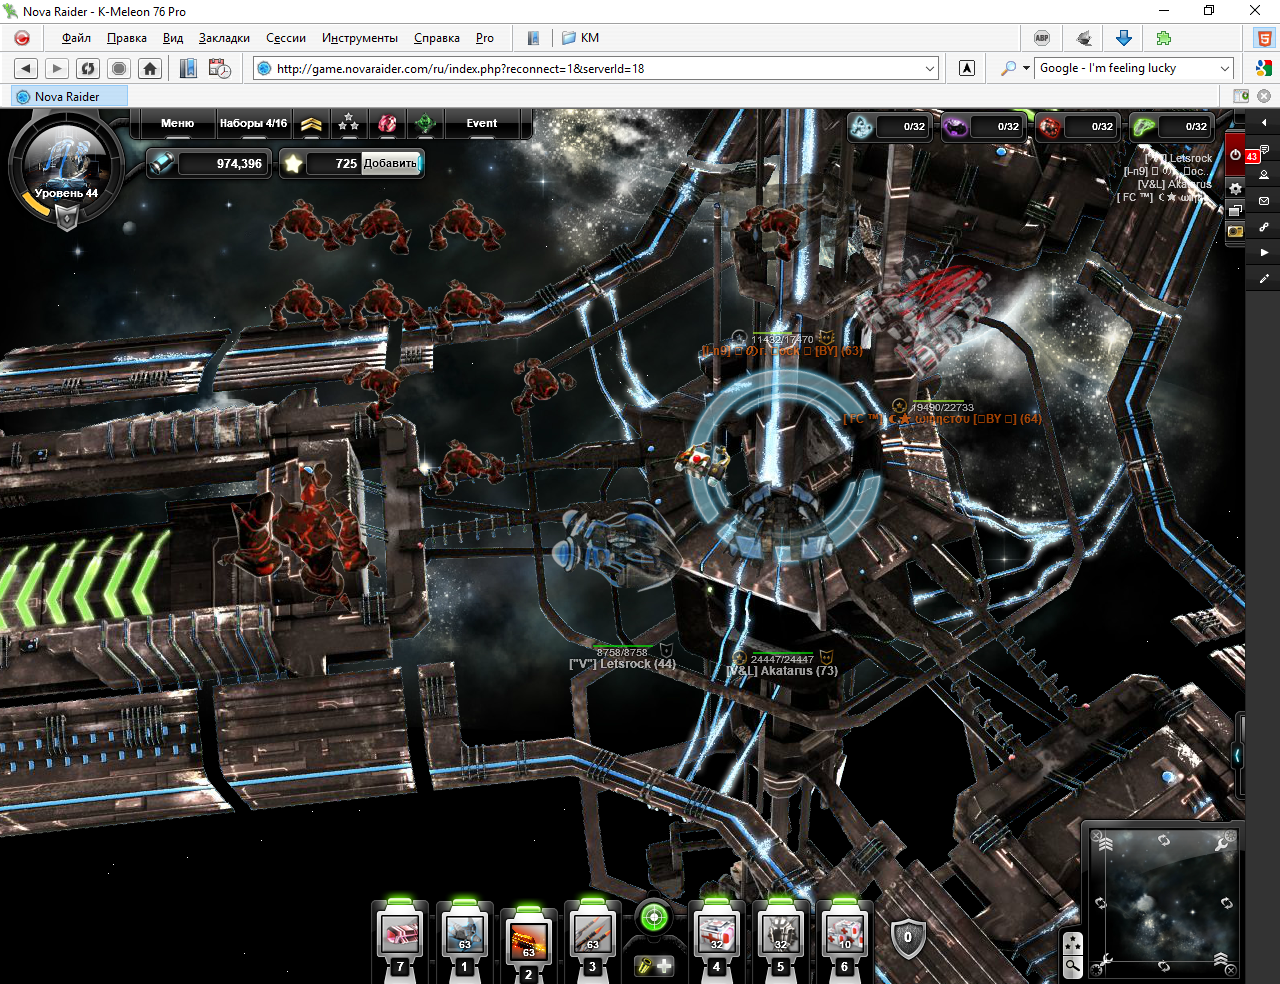The image size is (1280, 984).
Task: Click the red ore resource 0/32
Action: [x=1077, y=127]
